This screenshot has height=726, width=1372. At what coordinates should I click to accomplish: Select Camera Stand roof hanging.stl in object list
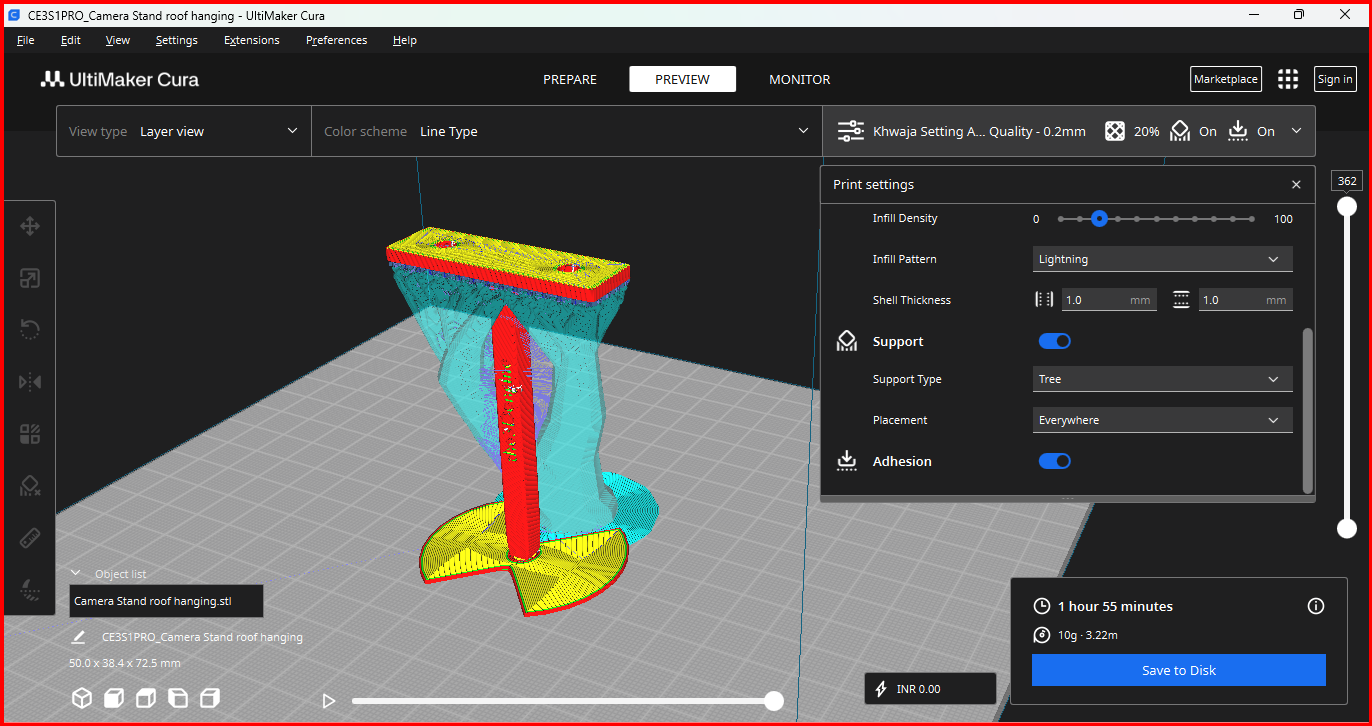tap(166, 601)
